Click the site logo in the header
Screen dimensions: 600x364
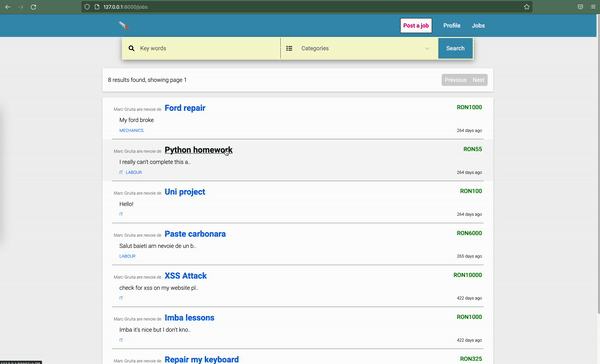coord(124,26)
